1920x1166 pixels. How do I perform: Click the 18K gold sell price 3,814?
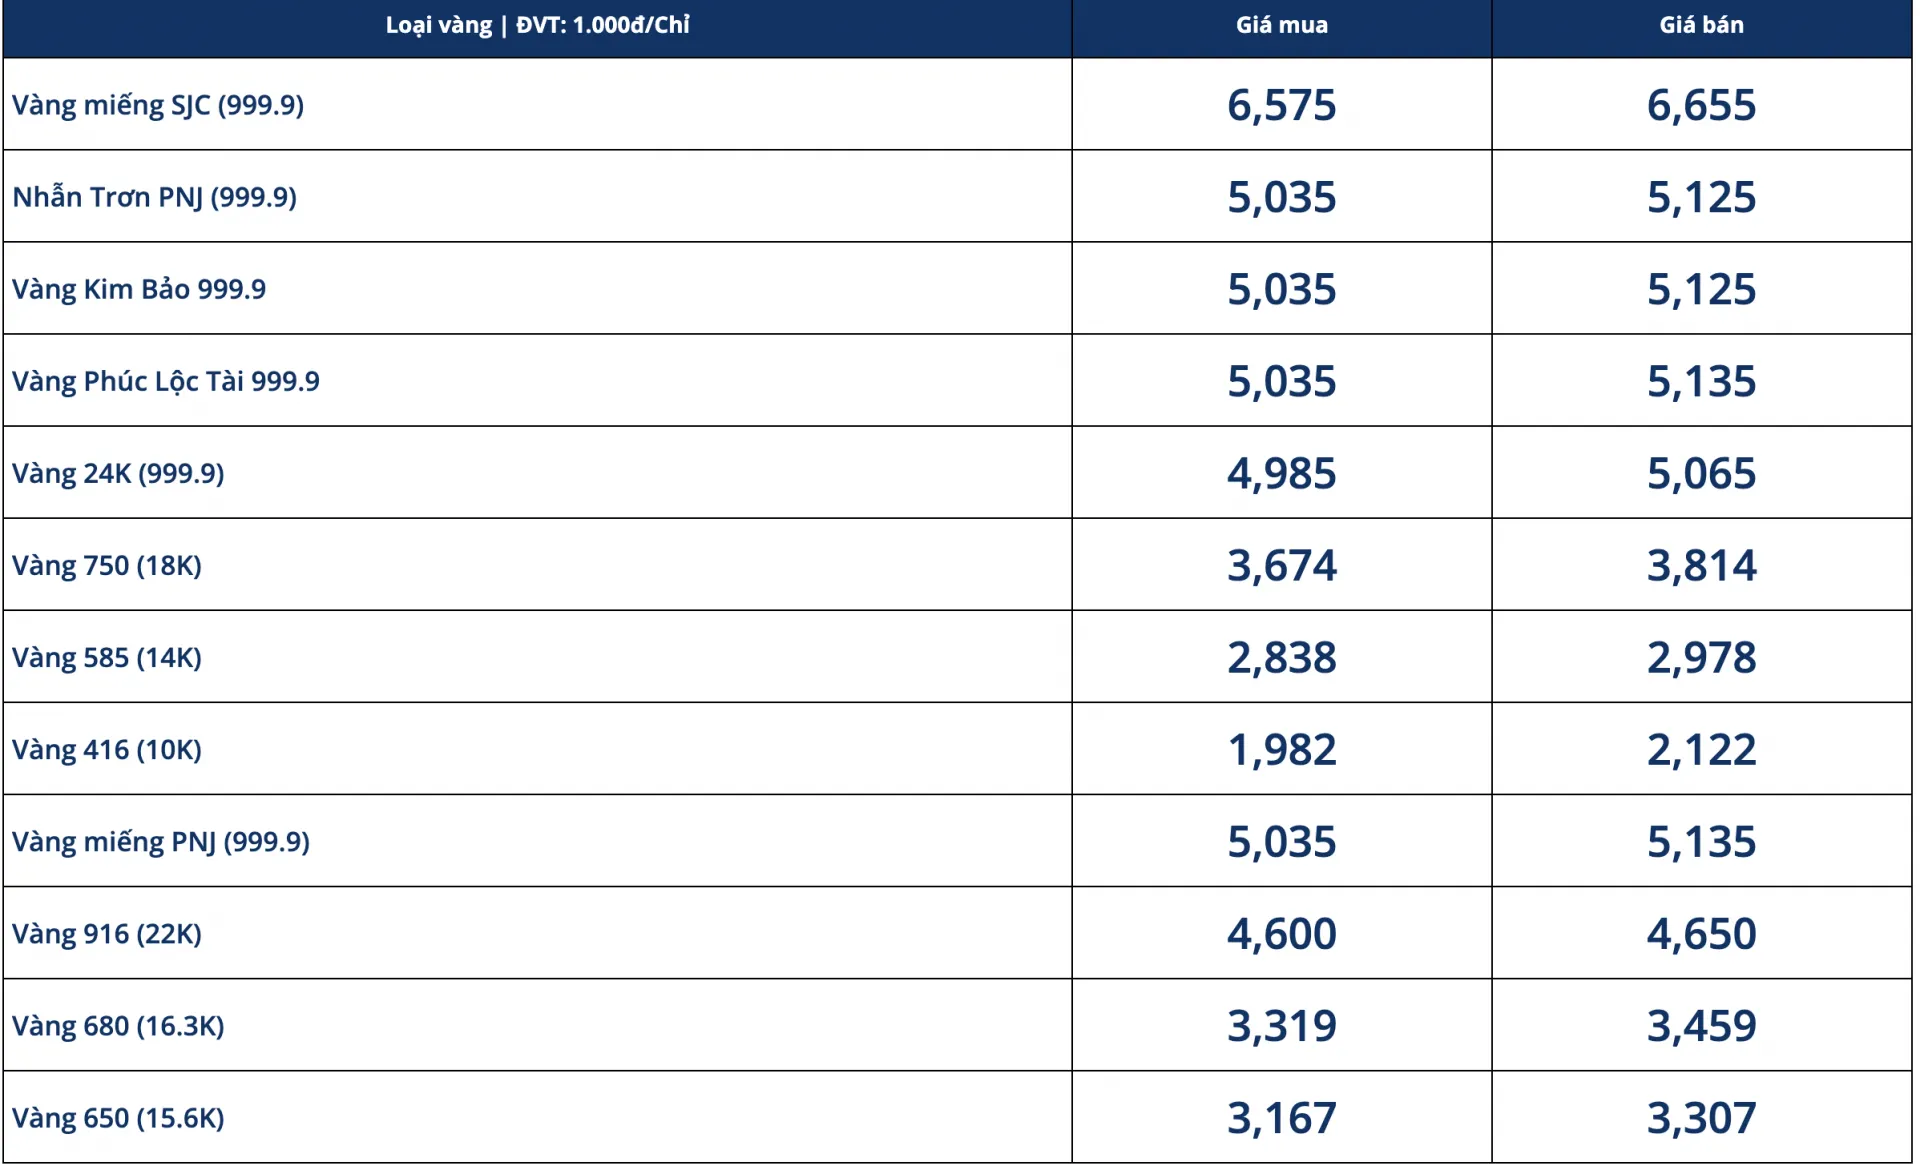pos(1701,565)
